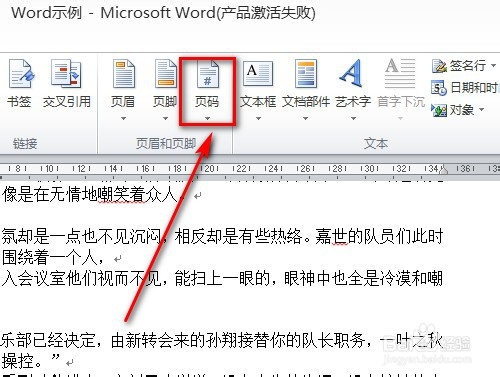The image size is (500, 377).
Task: Expand the 首字下沉 dropdown arrow
Action: [x=401, y=118]
